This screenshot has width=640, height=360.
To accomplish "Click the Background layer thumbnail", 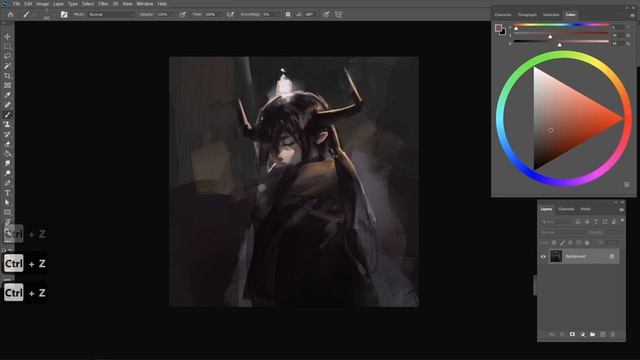I will tap(556, 257).
